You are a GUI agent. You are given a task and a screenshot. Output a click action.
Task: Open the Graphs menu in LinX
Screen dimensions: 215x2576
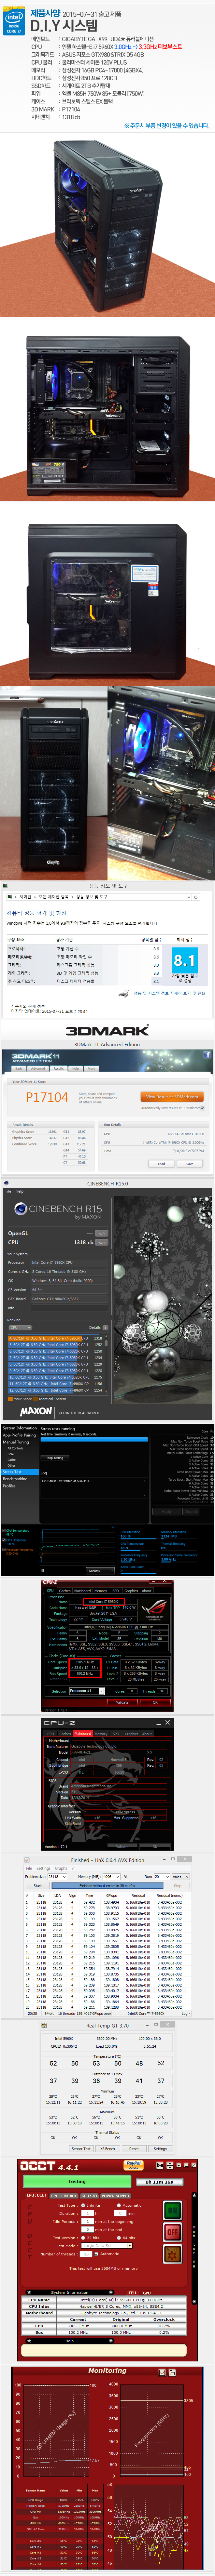[61, 1868]
